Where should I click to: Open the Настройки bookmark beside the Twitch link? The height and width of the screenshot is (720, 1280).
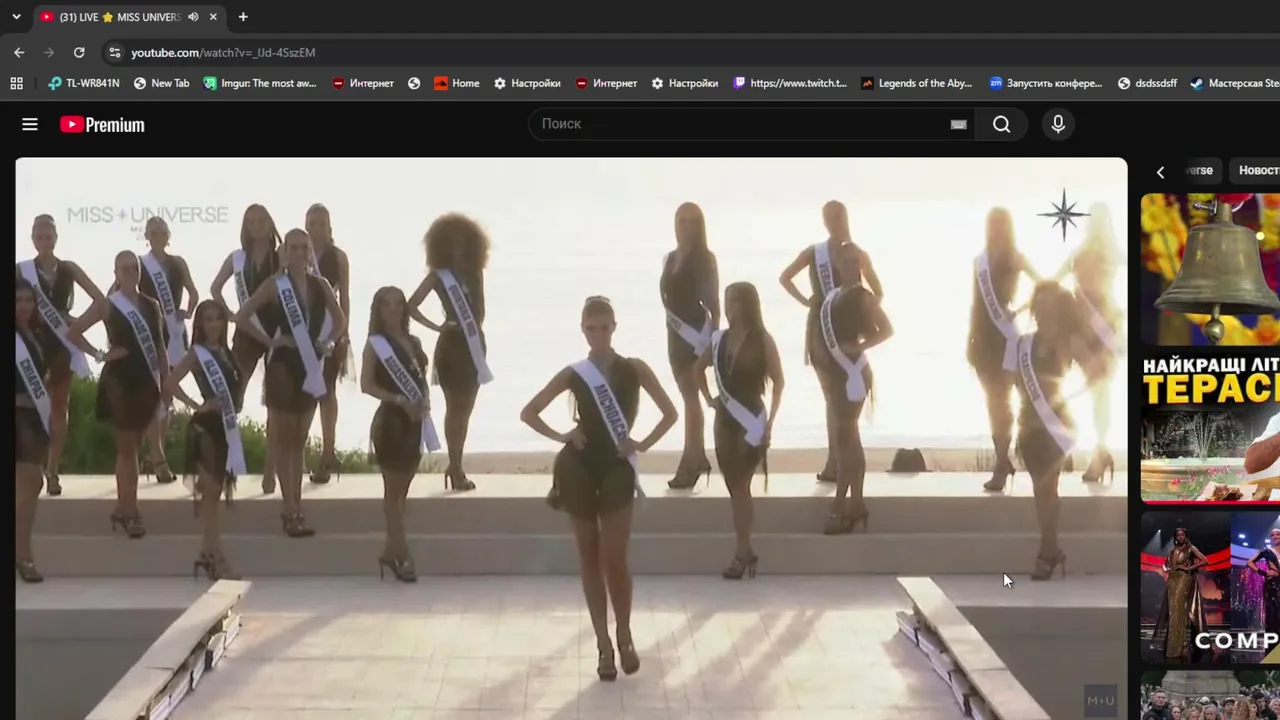point(685,83)
